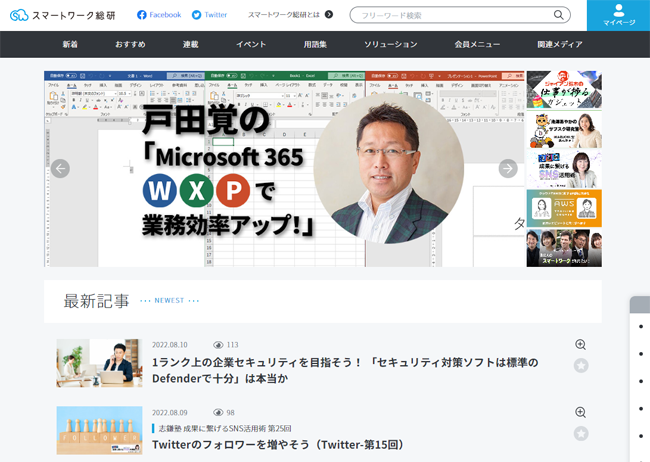Viewport: 650px width, 462px height.
Task: Select the 新着 menu item
Action: pyautogui.click(x=70, y=44)
